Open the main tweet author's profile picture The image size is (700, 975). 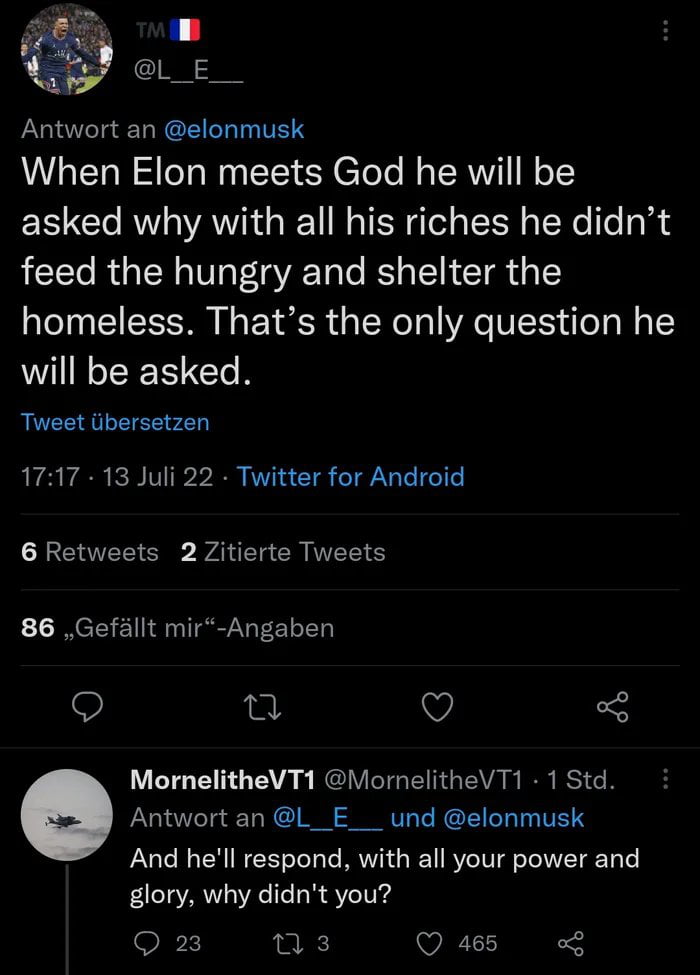pyautogui.click(x=66, y=49)
